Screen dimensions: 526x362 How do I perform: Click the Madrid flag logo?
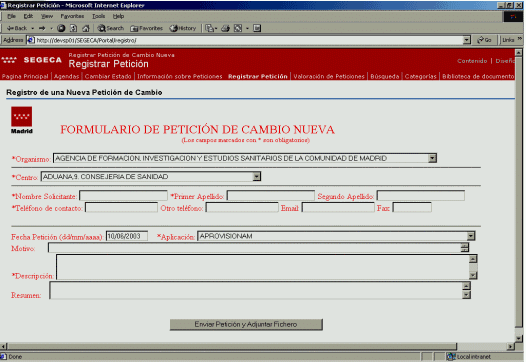tap(21, 120)
